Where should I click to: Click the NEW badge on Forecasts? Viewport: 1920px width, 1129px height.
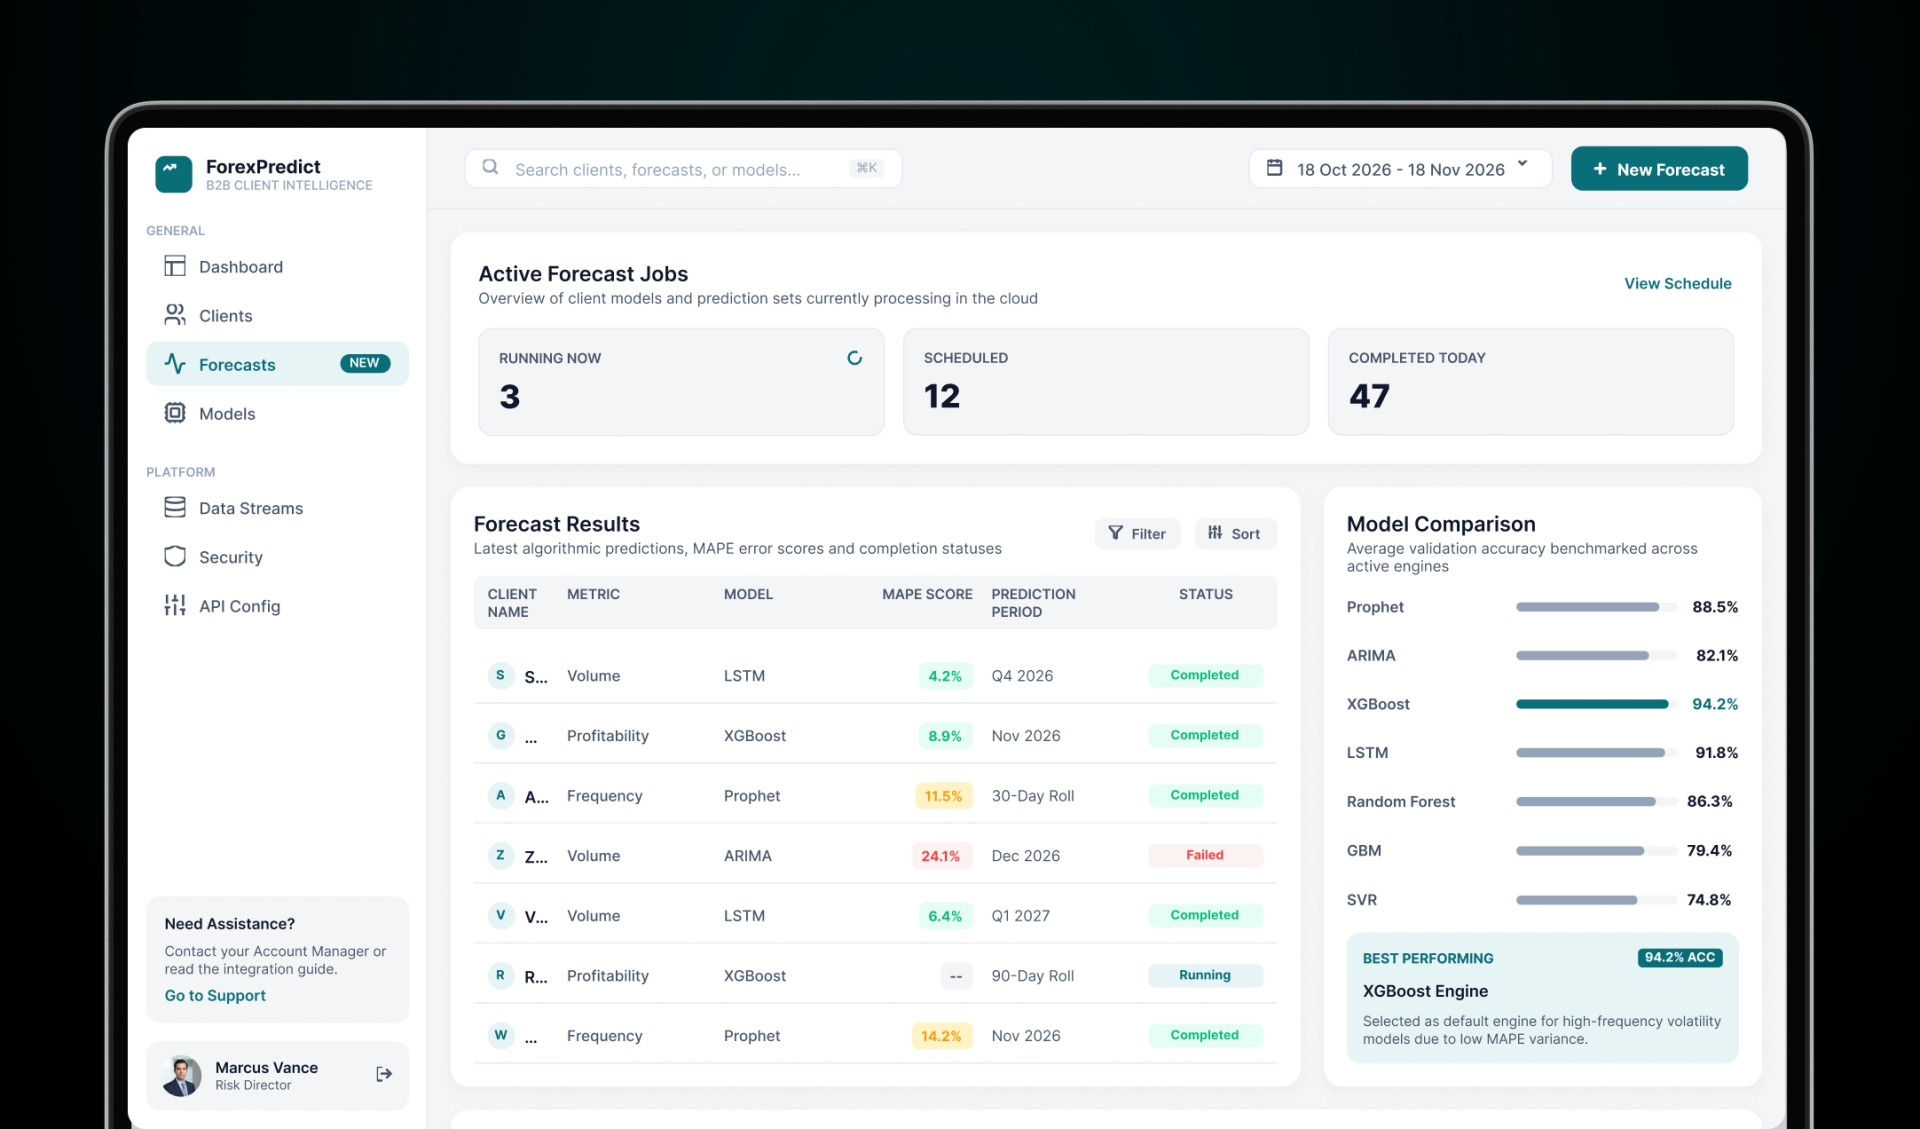365,364
